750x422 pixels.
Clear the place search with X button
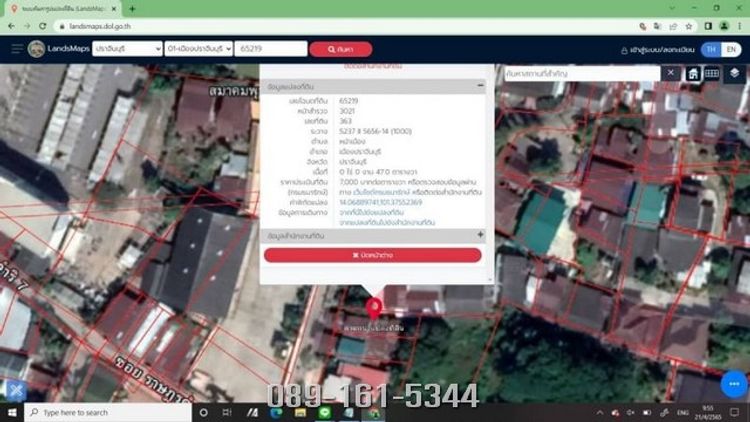pyautogui.click(x=671, y=73)
